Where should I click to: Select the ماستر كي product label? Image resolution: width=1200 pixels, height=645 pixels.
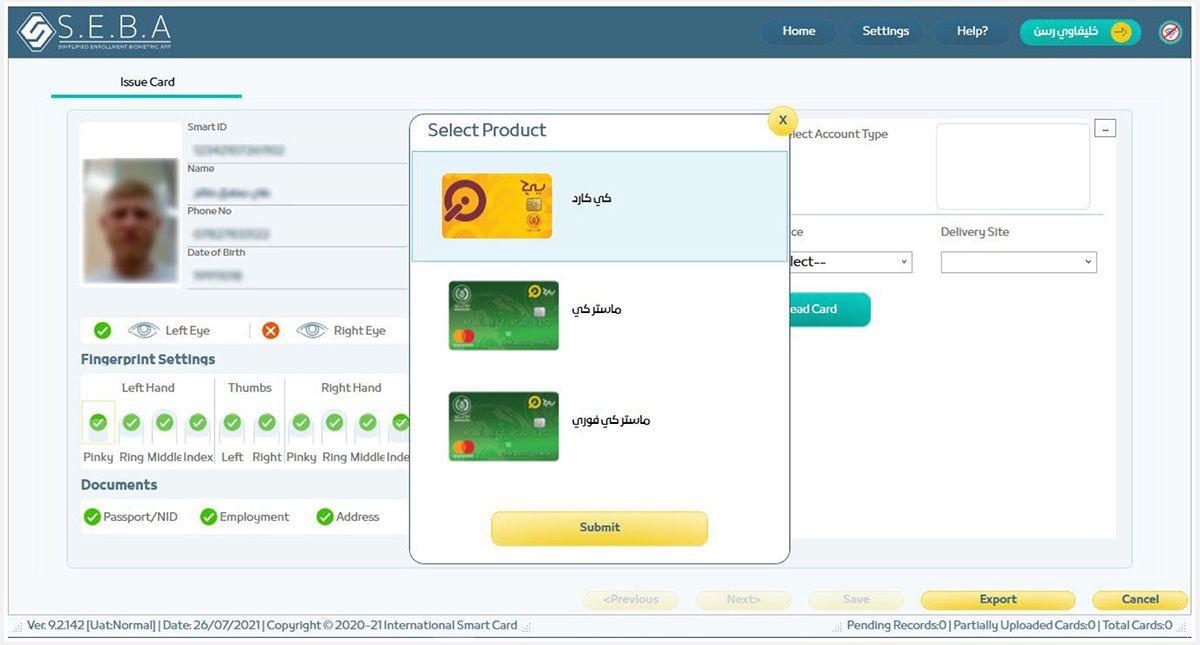pyautogui.click(x=596, y=309)
